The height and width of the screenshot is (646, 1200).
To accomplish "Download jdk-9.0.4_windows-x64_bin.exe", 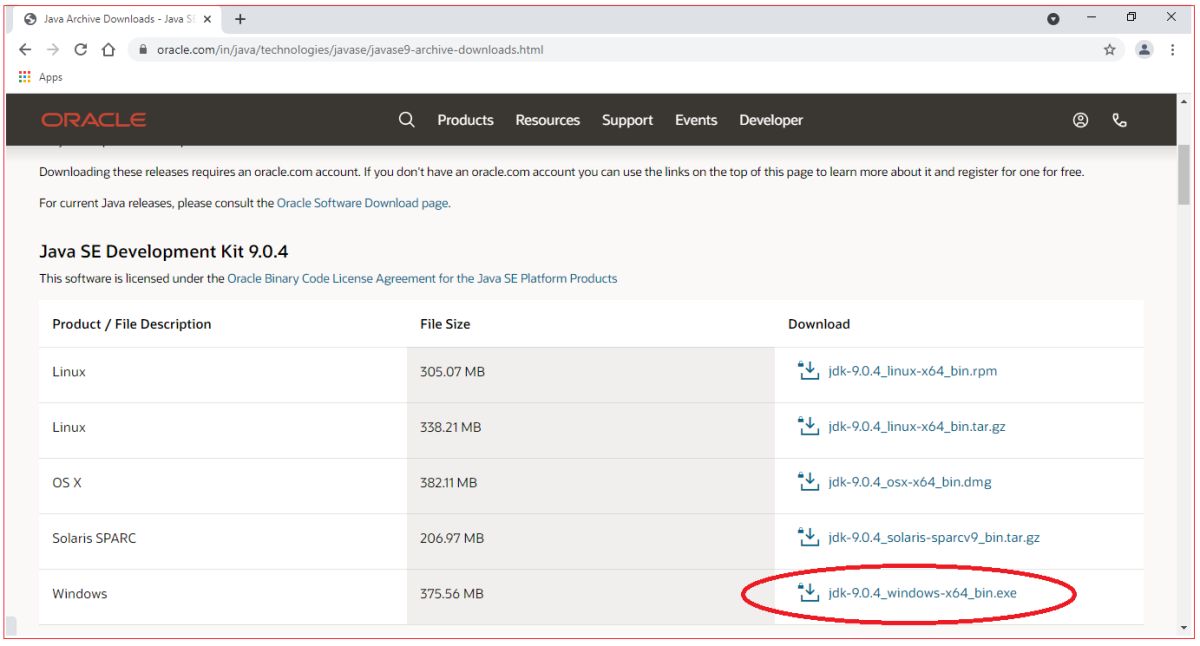I will point(922,593).
